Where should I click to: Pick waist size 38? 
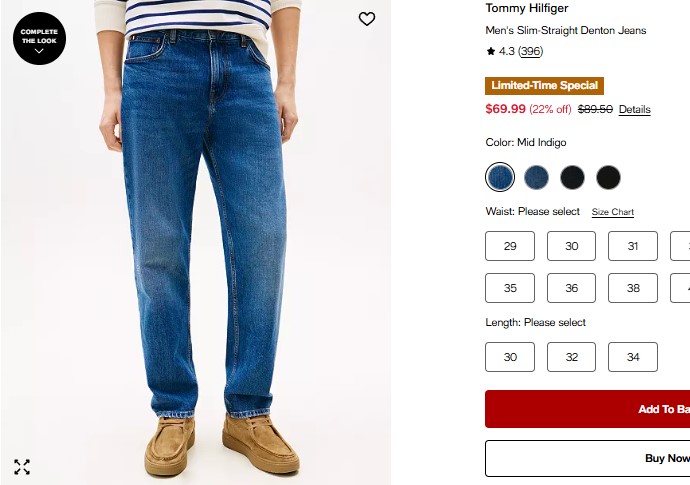(x=633, y=288)
